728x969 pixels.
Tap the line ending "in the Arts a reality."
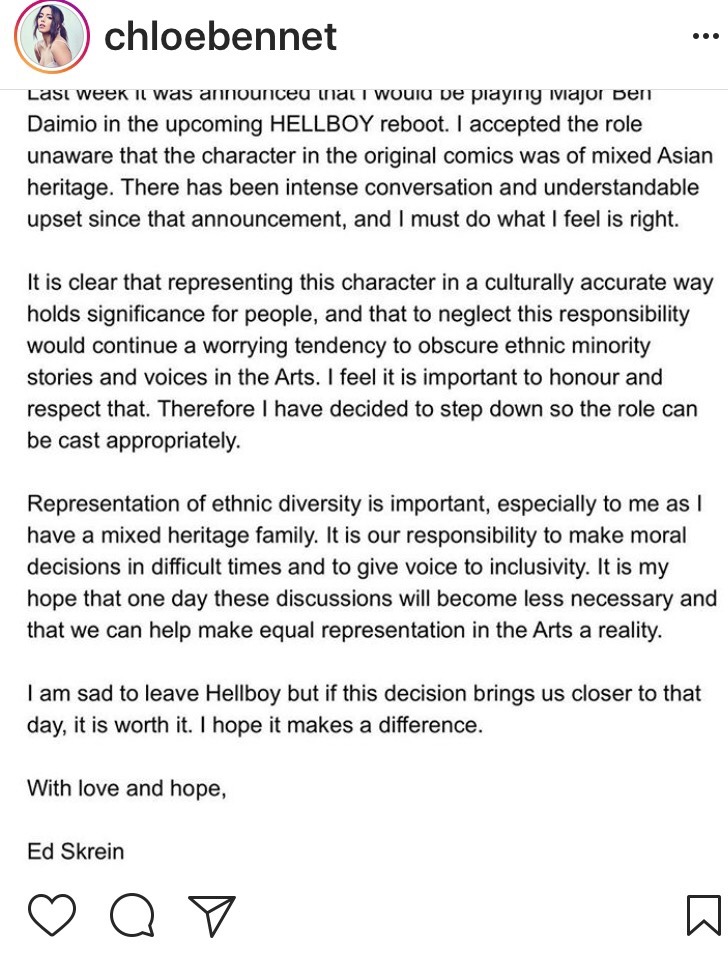[x=345, y=630]
